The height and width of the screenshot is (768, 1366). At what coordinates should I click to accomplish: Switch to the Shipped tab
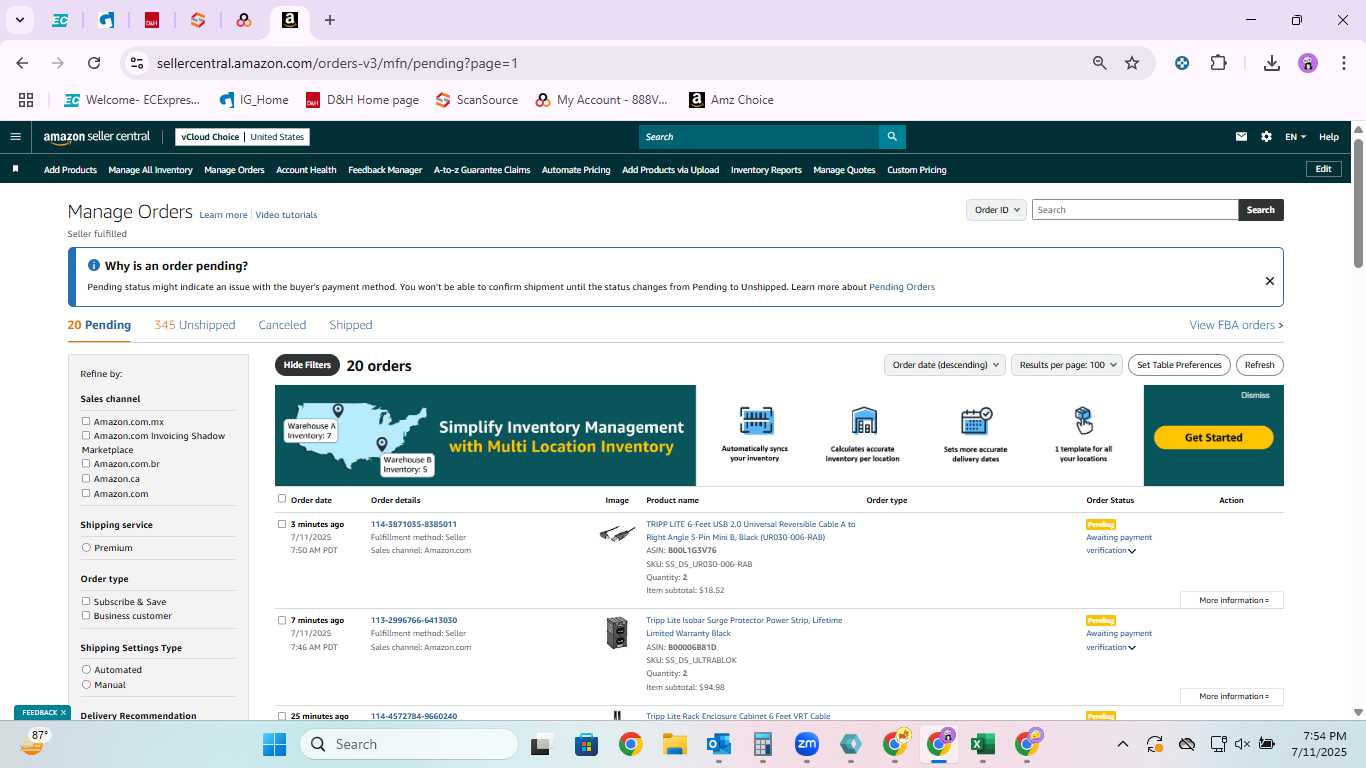click(x=350, y=325)
